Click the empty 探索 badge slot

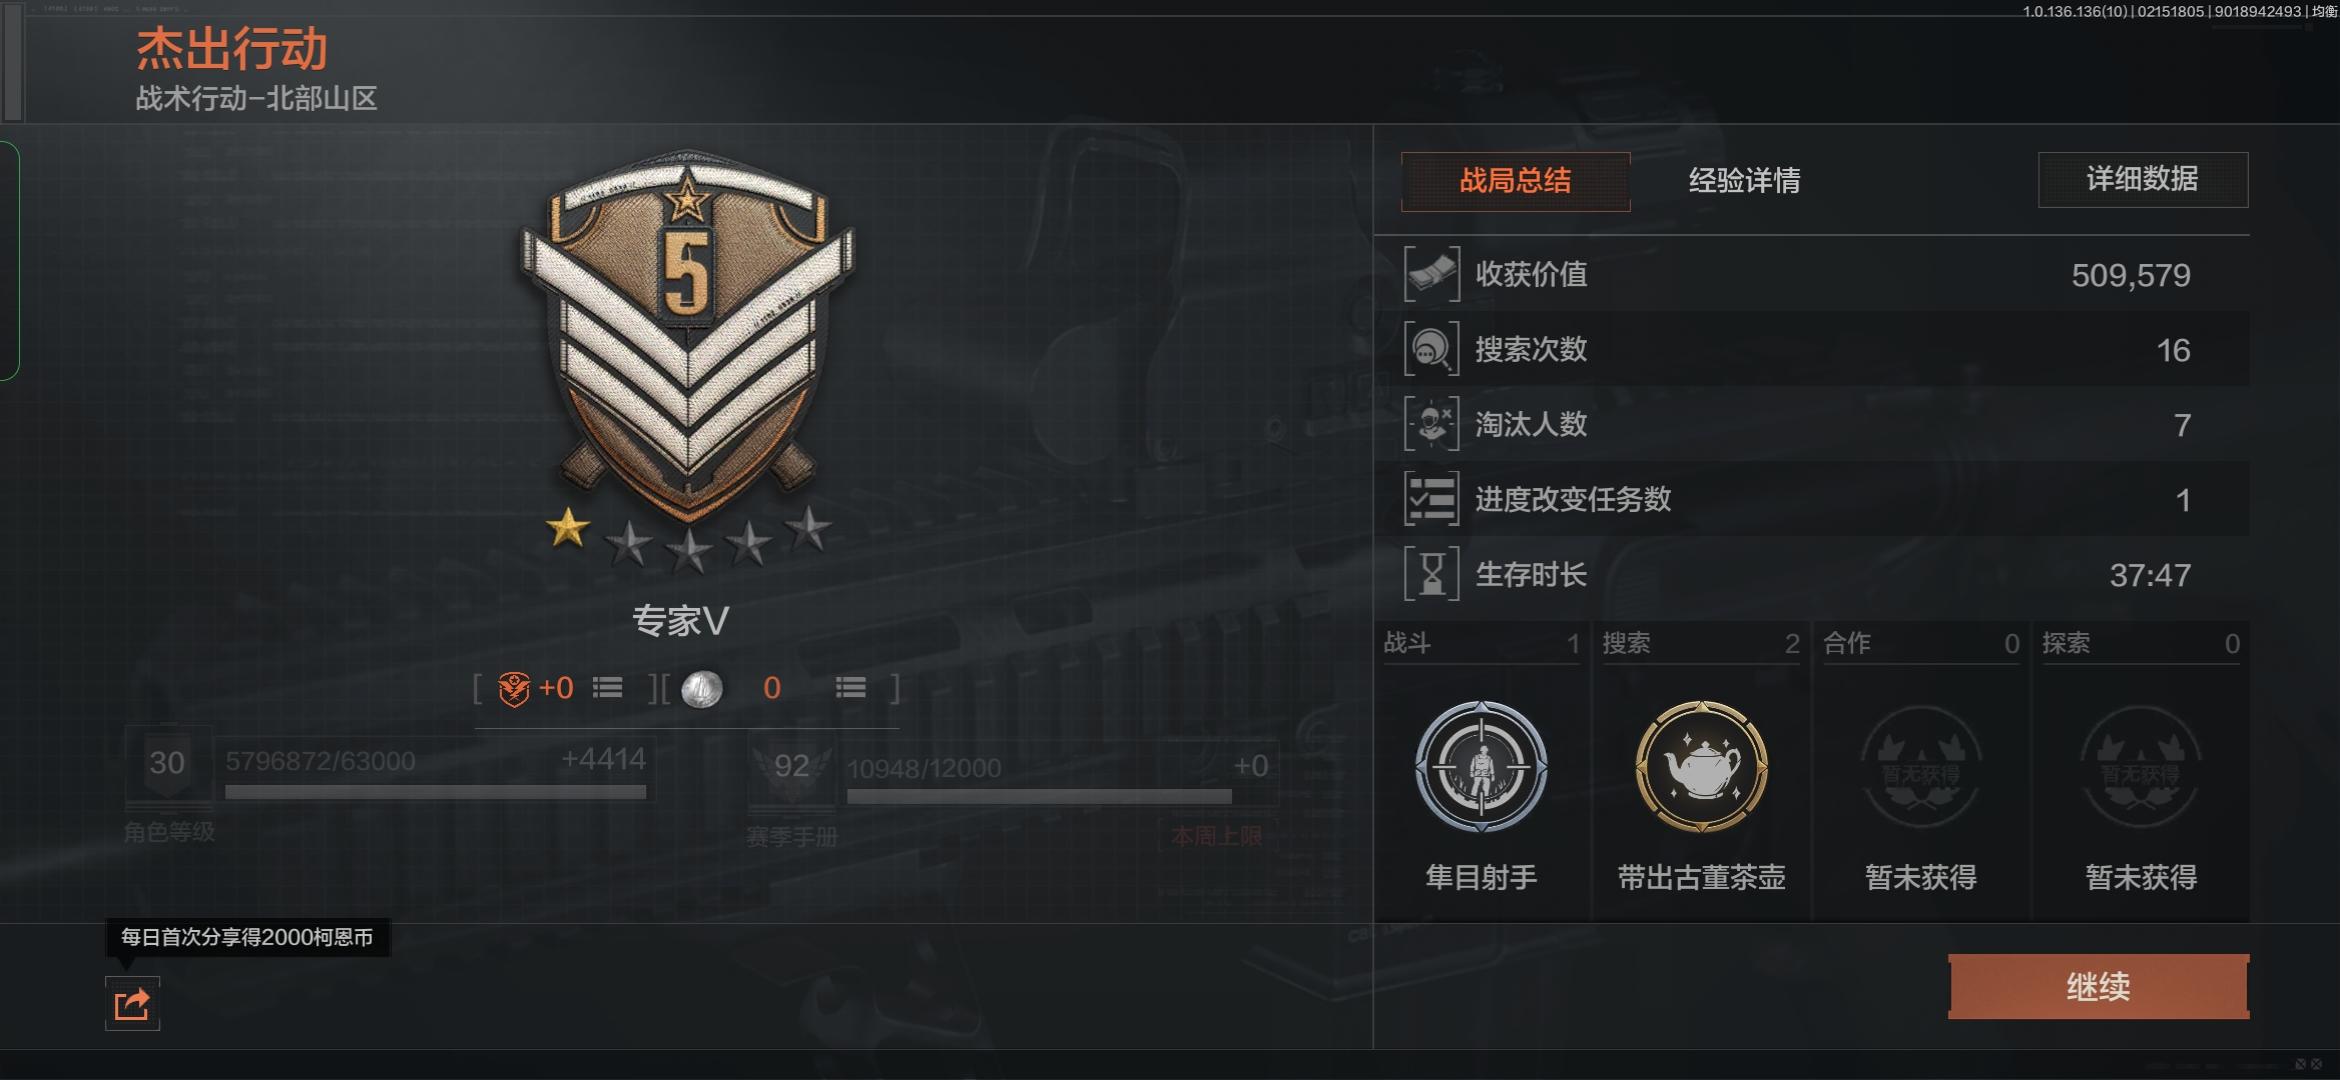(x=2141, y=768)
